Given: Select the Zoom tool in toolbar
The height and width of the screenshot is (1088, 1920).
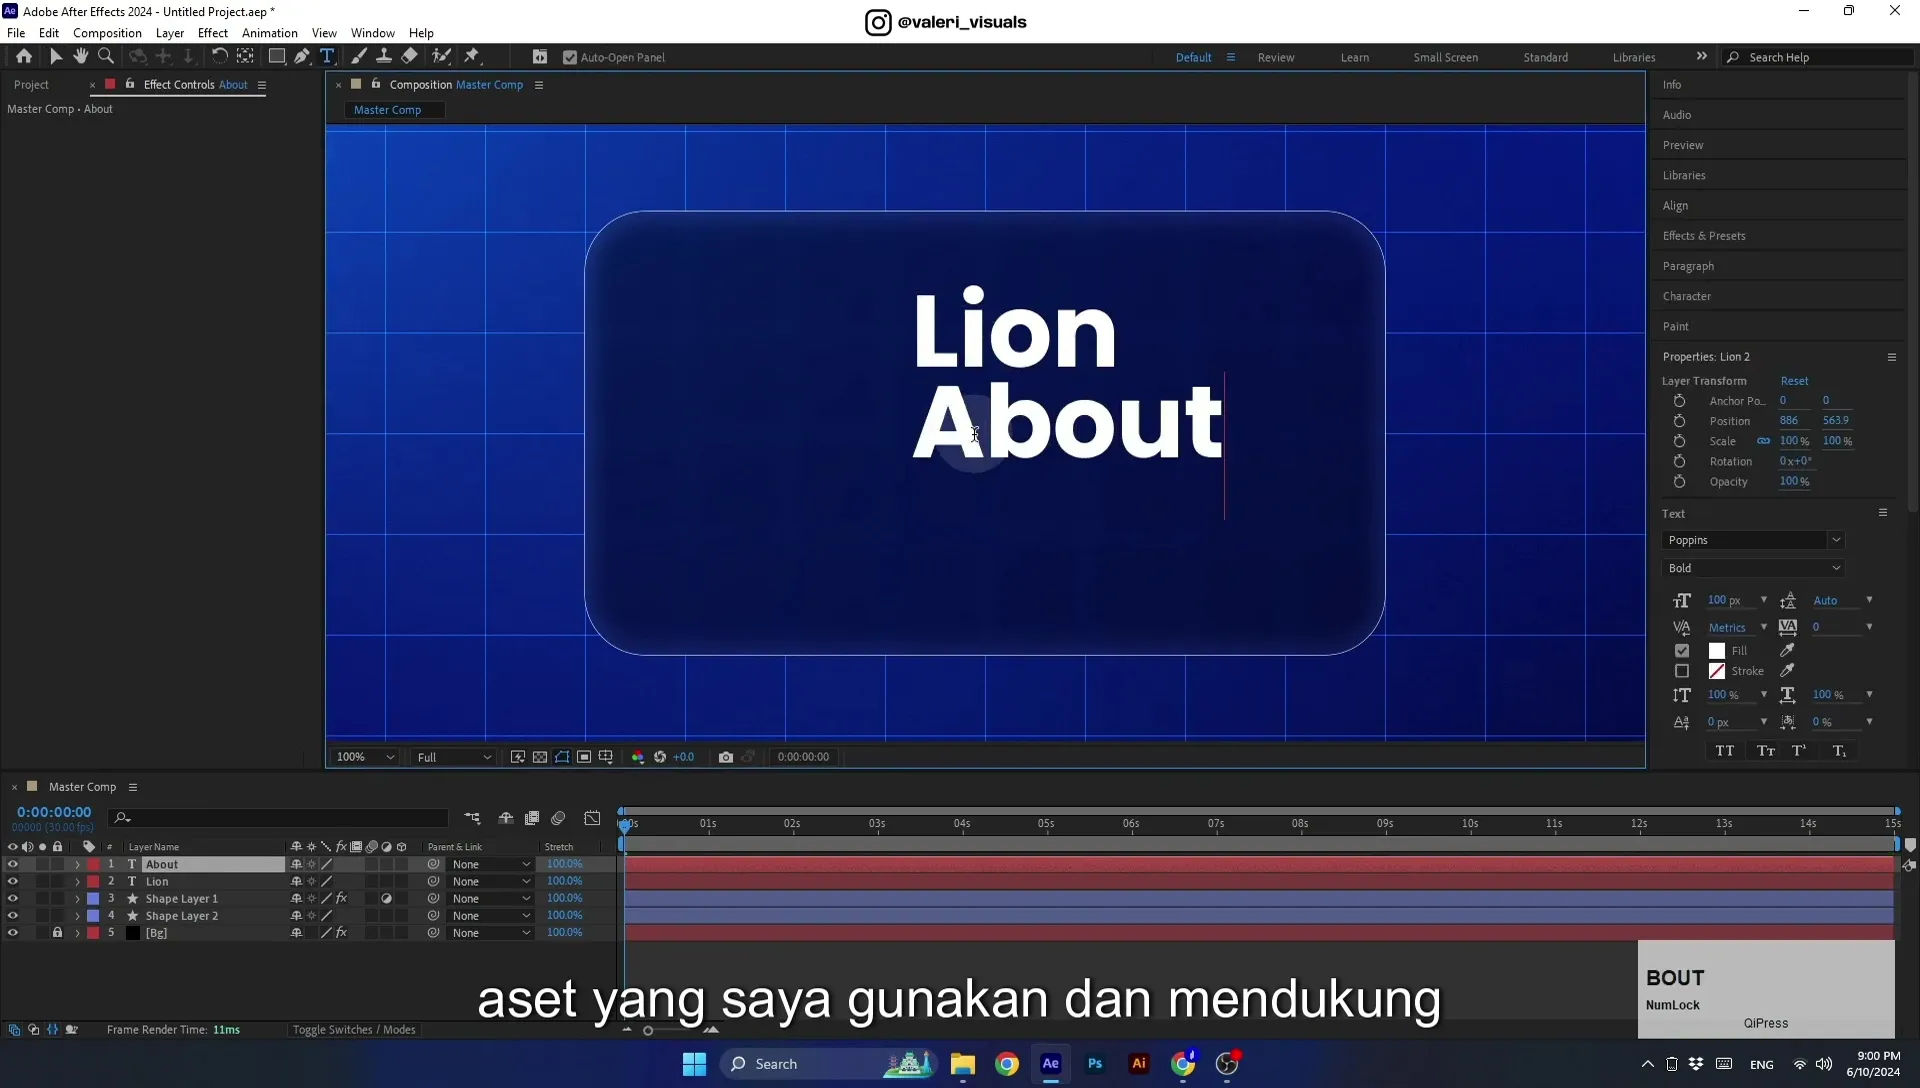Looking at the screenshot, I should pos(106,57).
